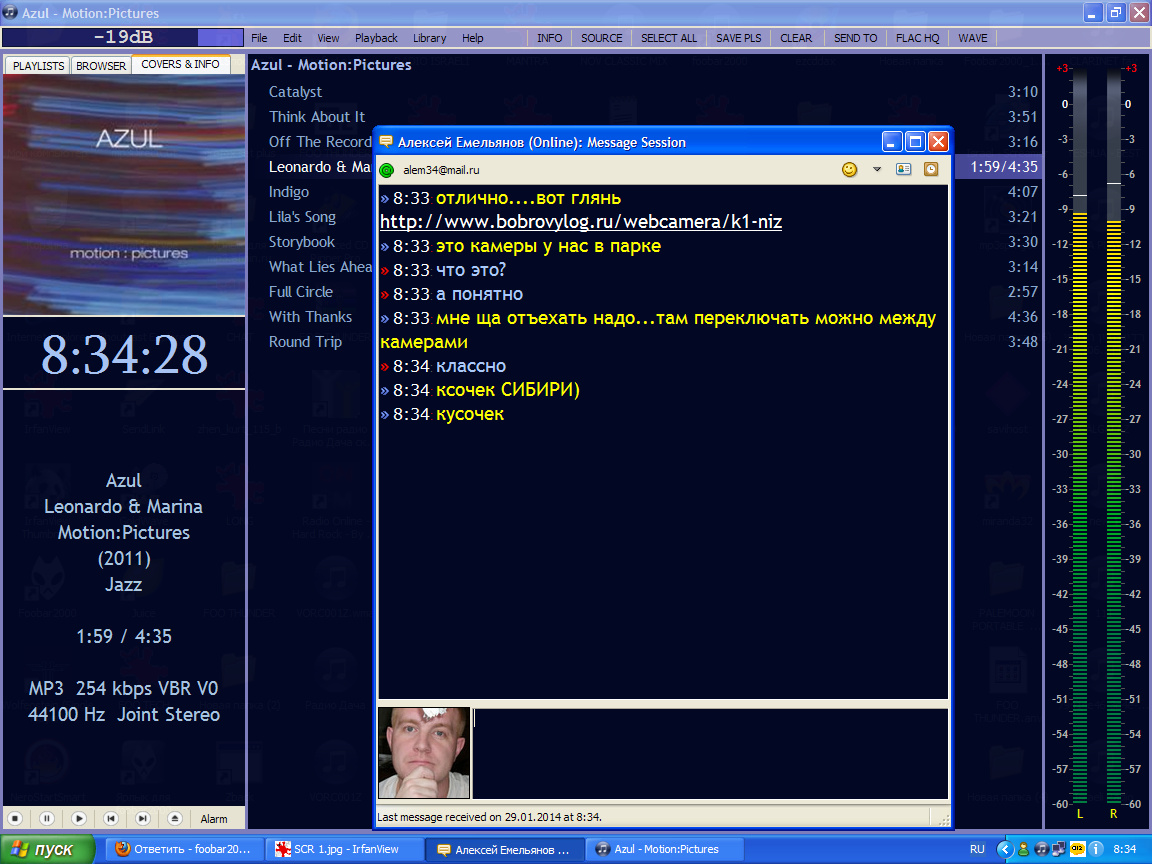Open the bobrovylog.ru webcamera link

coord(580,222)
